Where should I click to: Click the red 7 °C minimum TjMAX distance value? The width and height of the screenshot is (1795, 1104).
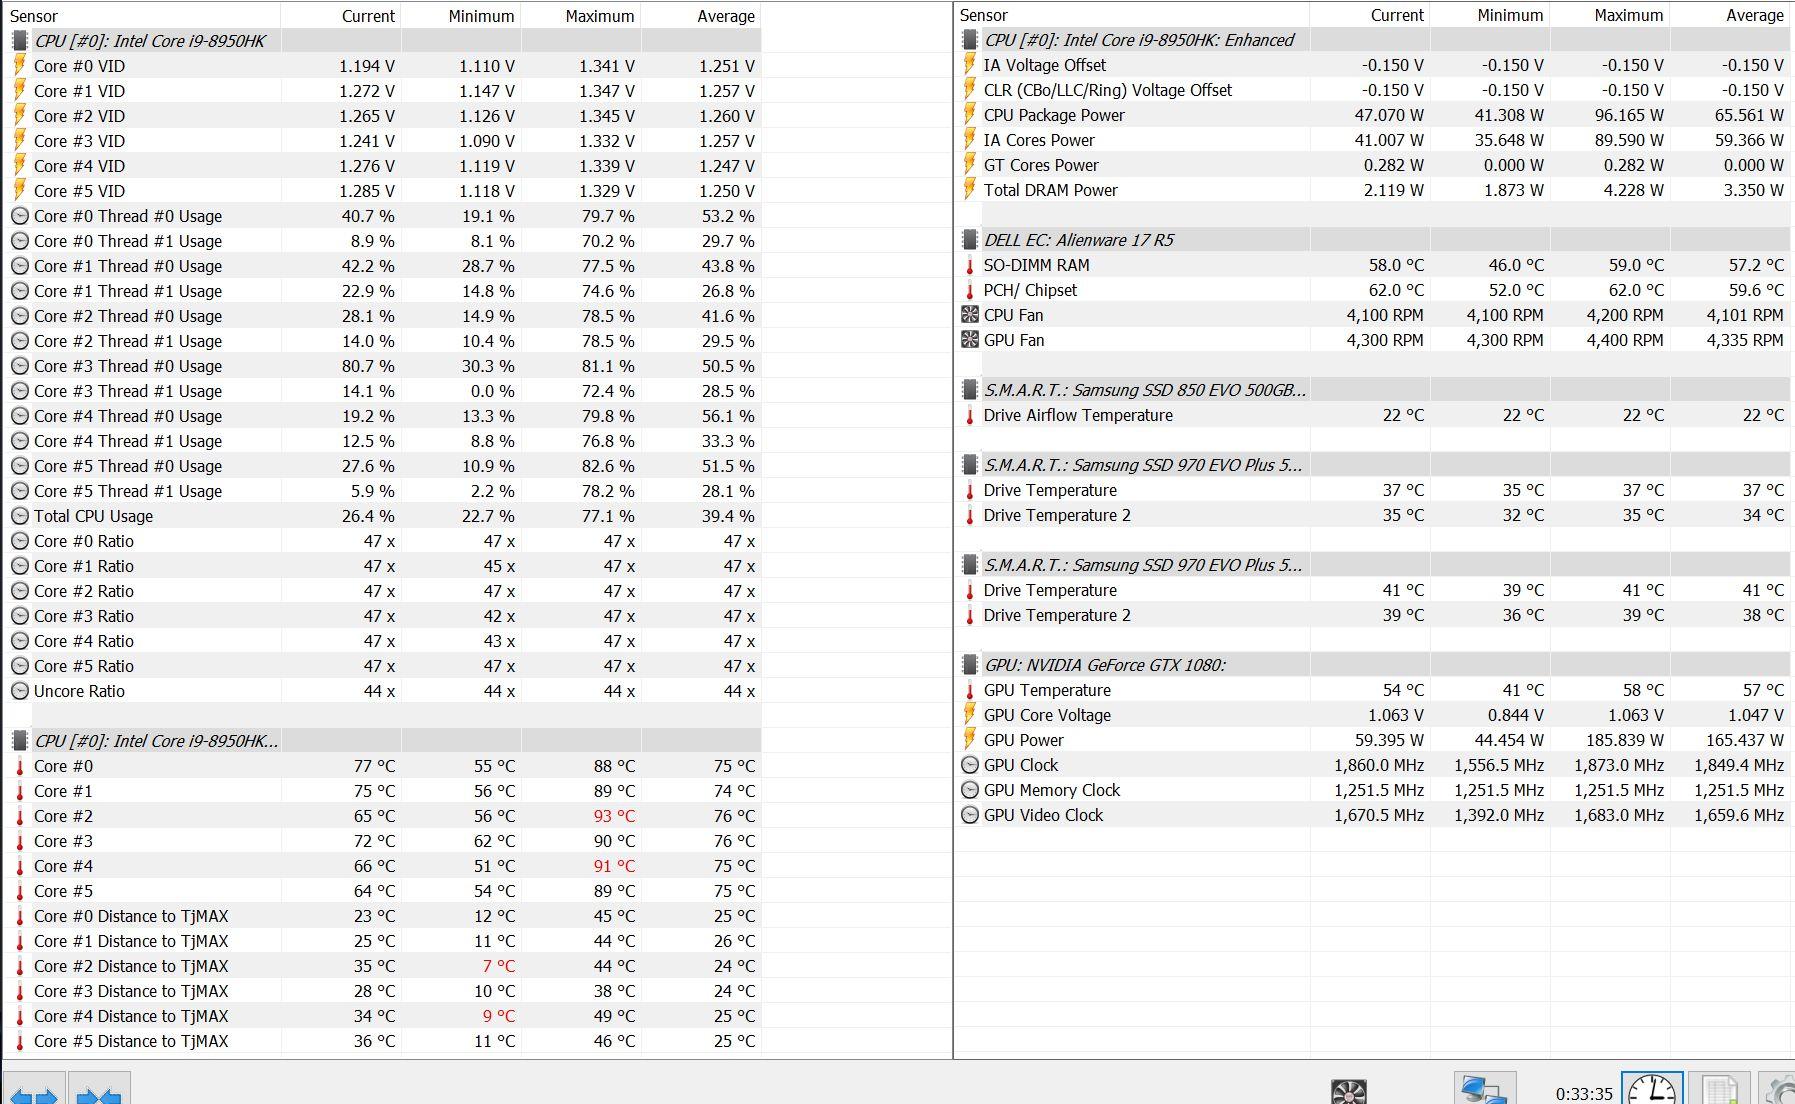[x=499, y=966]
